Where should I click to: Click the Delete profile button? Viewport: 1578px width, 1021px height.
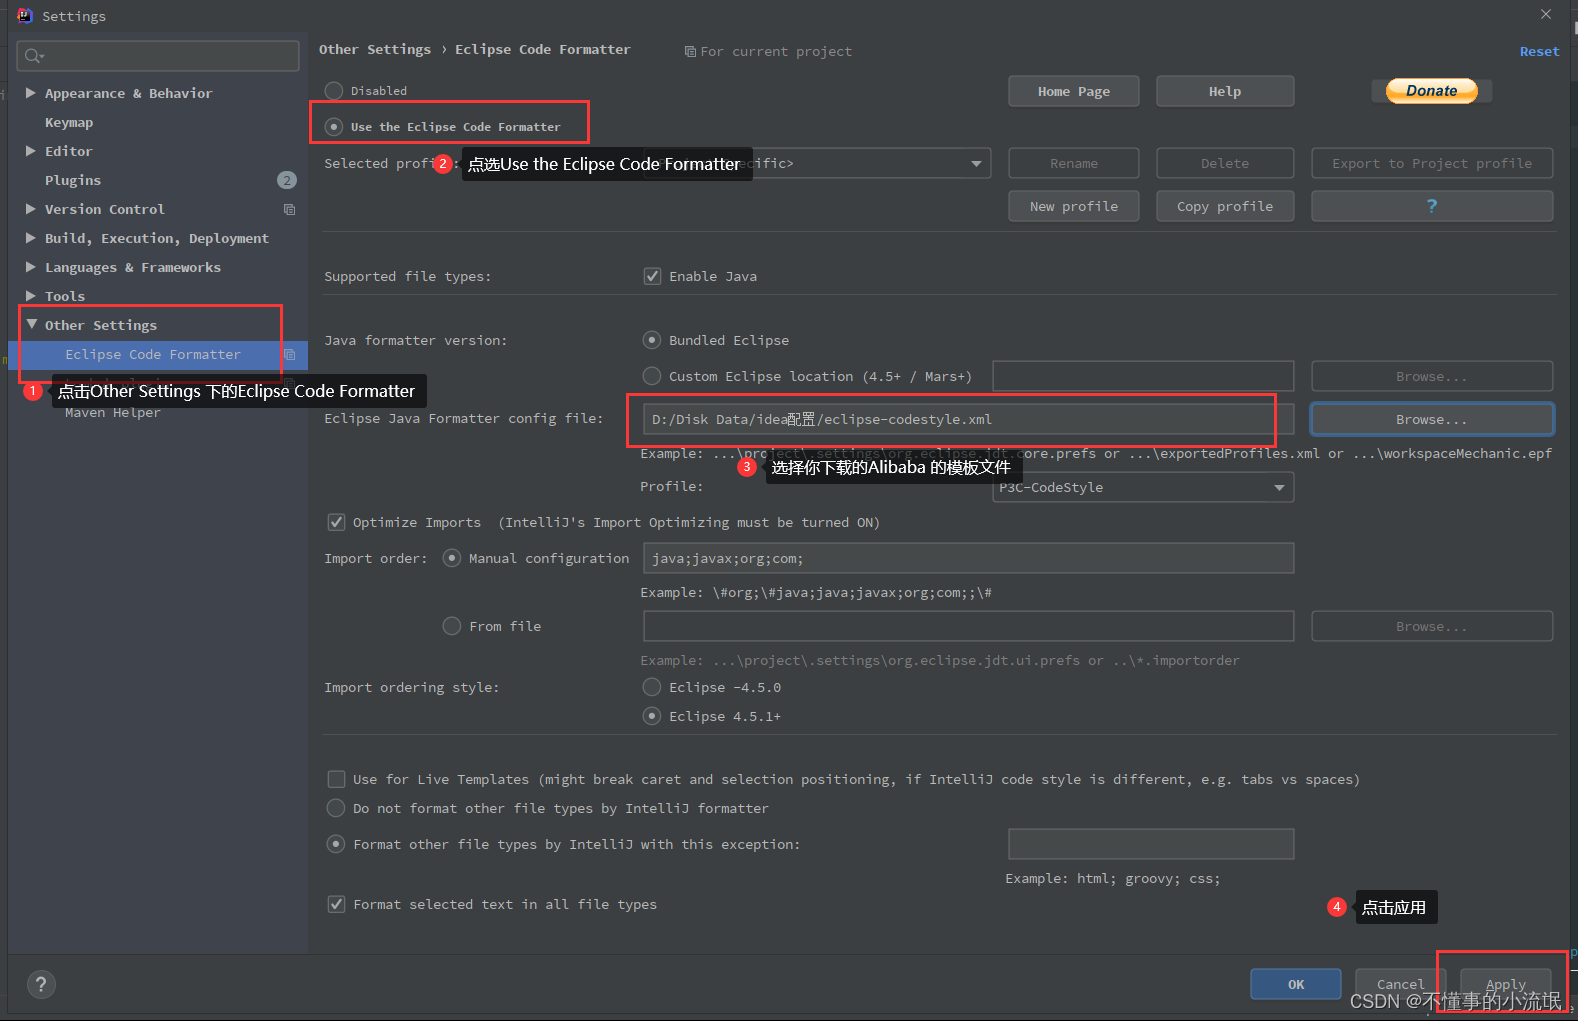click(1225, 163)
